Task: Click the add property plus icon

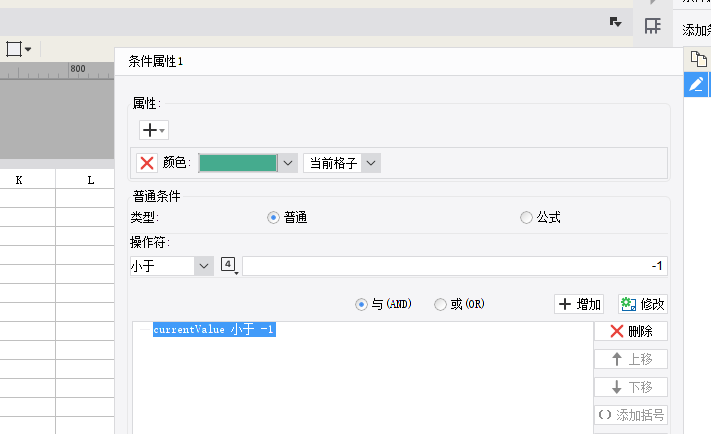Action: [x=153, y=129]
